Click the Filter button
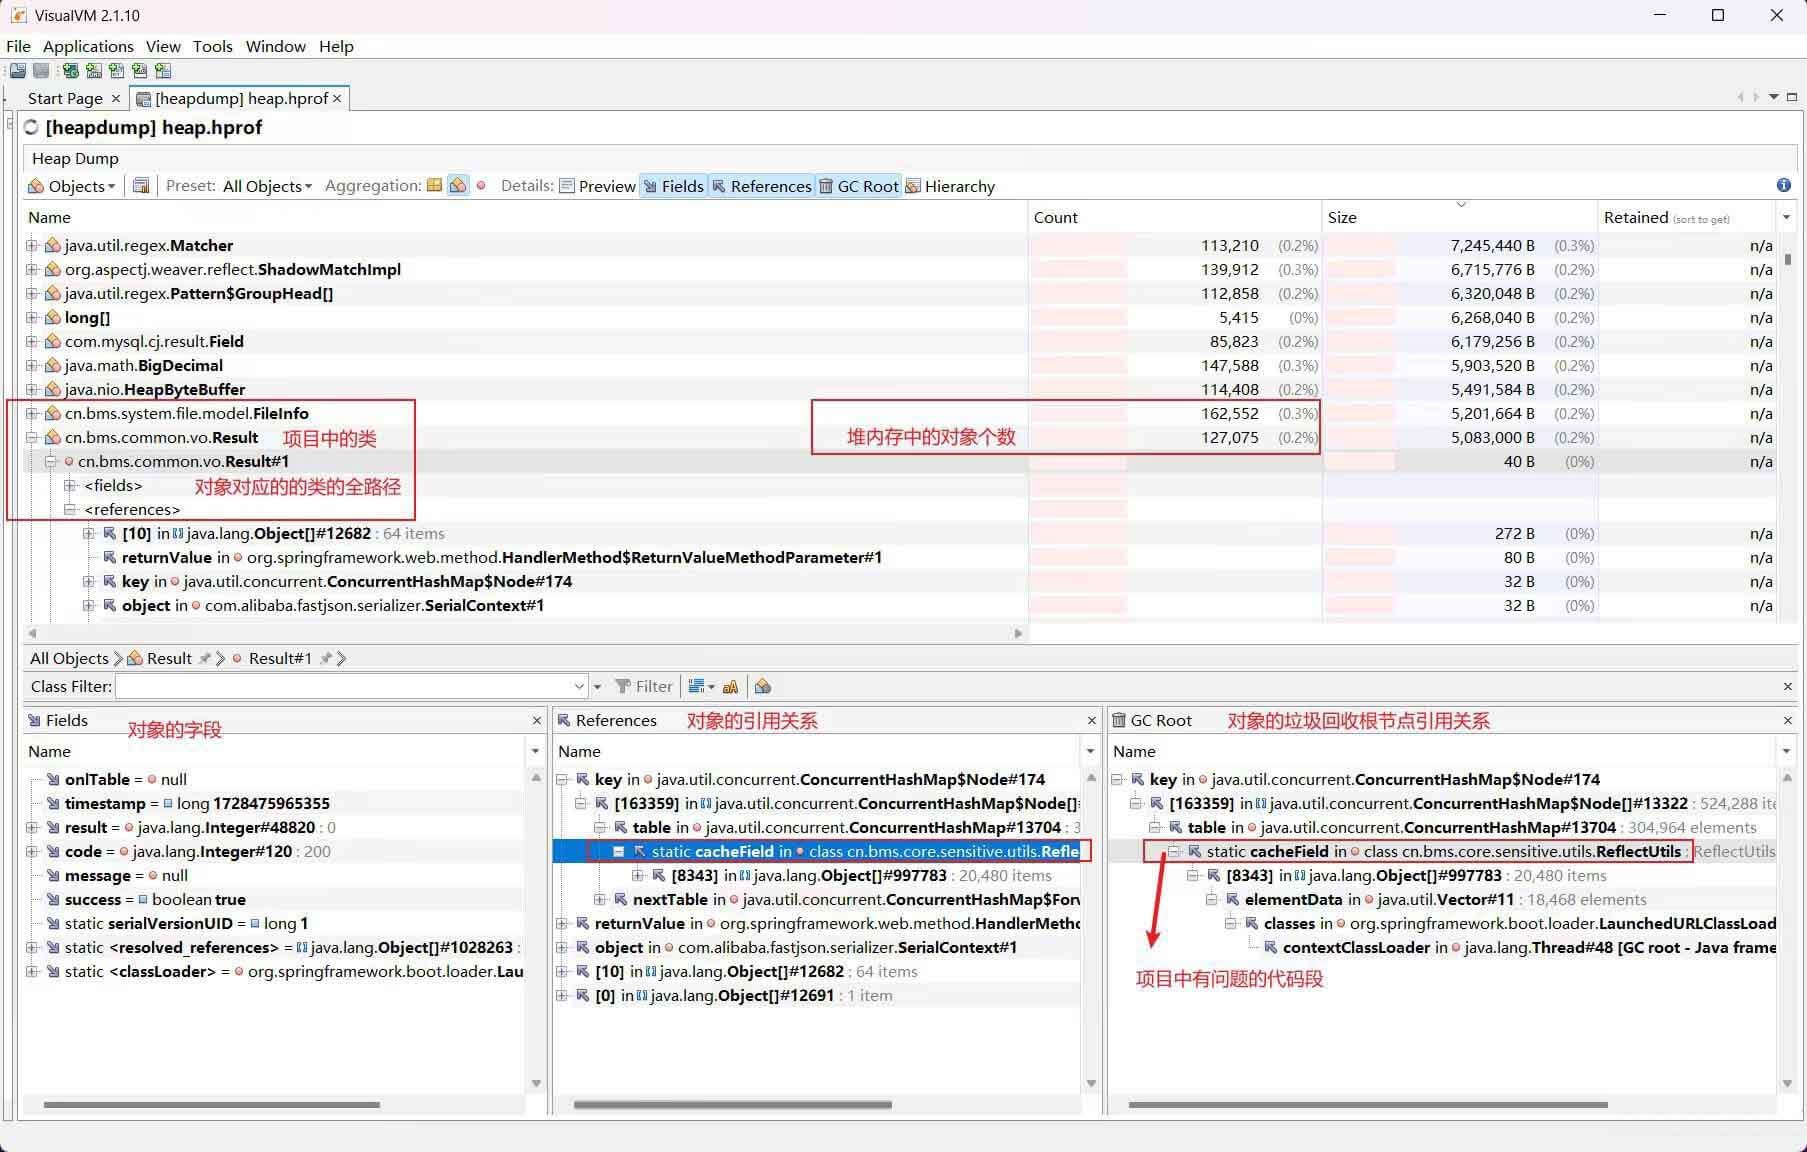This screenshot has height=1152, width=1807. [x=644, y=687]
